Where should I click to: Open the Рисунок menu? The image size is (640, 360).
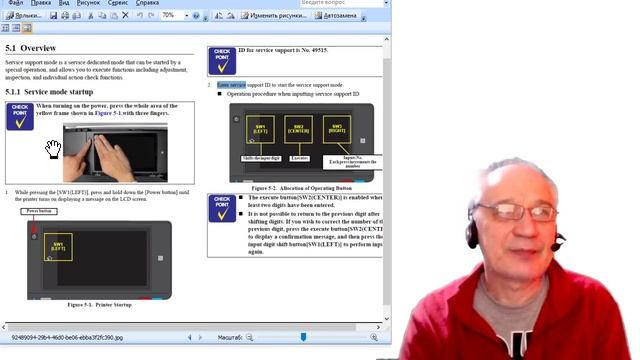click(88, 2)
